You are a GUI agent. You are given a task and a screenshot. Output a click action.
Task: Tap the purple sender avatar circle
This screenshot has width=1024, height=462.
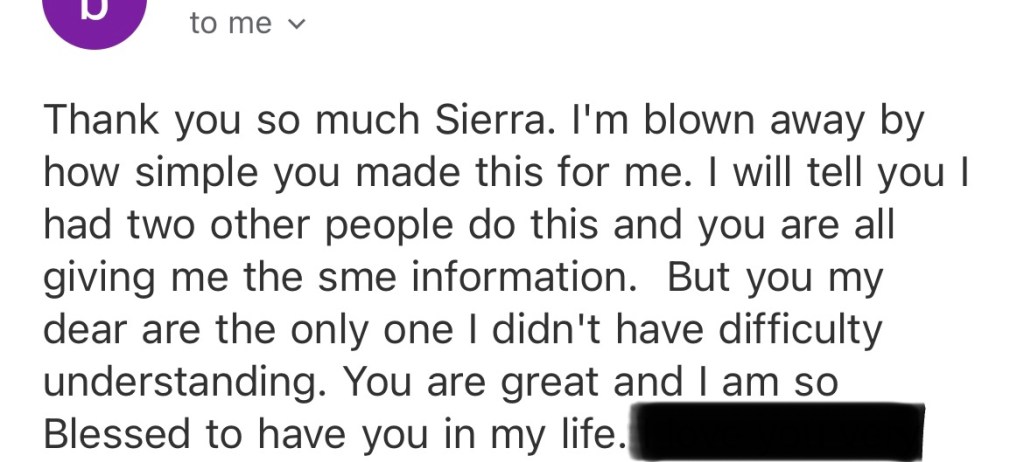click(x=94, y=15)
